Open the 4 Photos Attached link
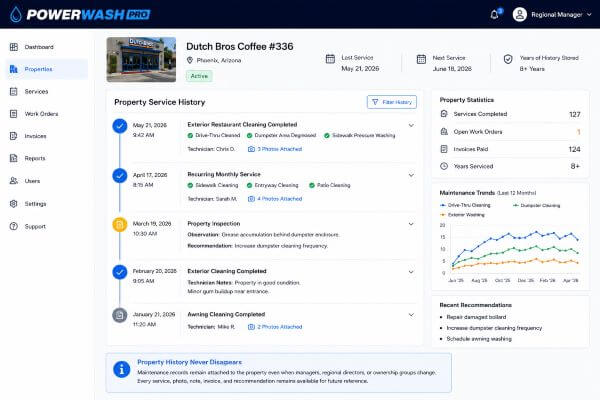 275,199
